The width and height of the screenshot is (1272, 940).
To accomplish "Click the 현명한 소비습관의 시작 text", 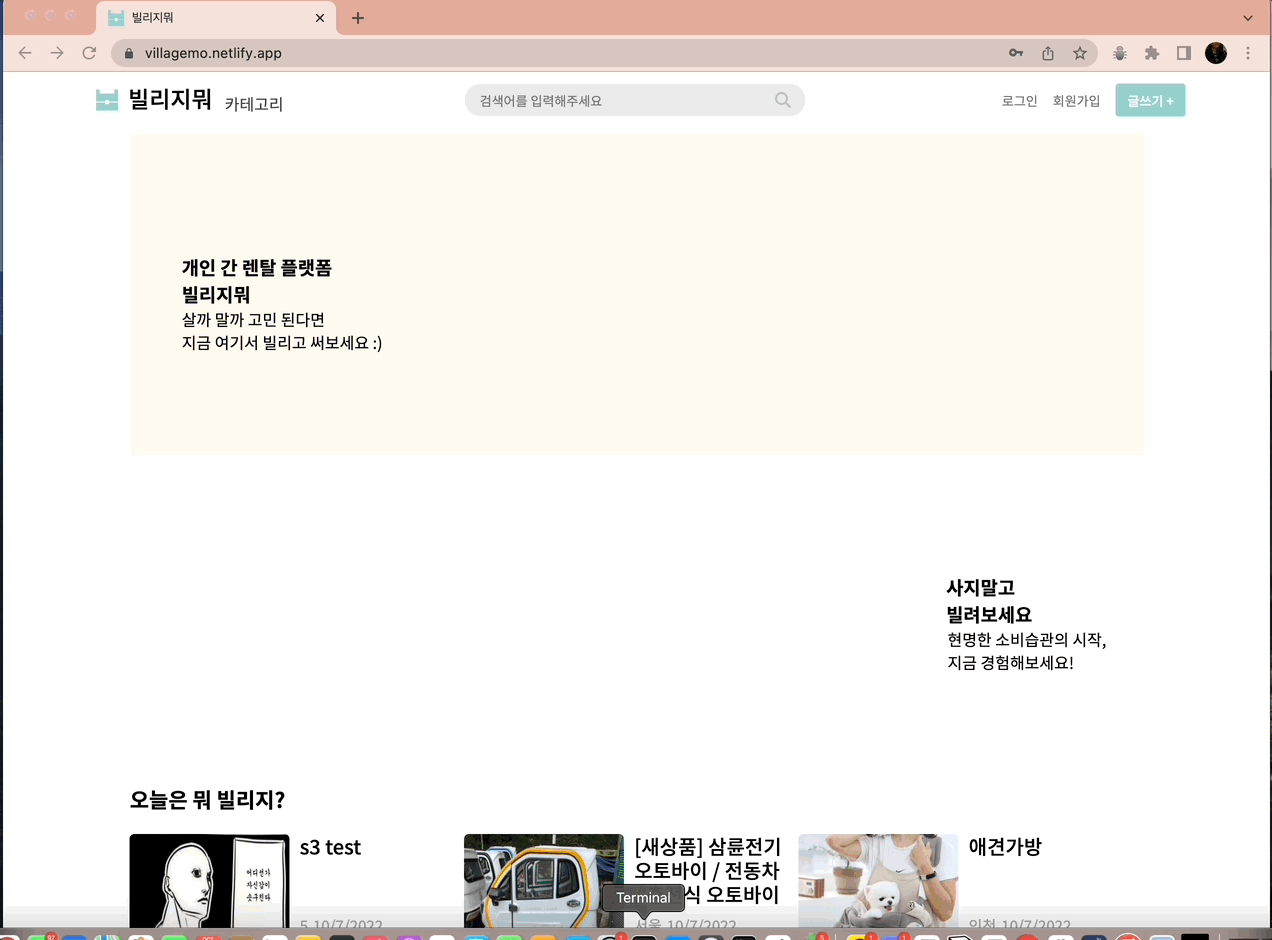I will [x=1027, y=639].
